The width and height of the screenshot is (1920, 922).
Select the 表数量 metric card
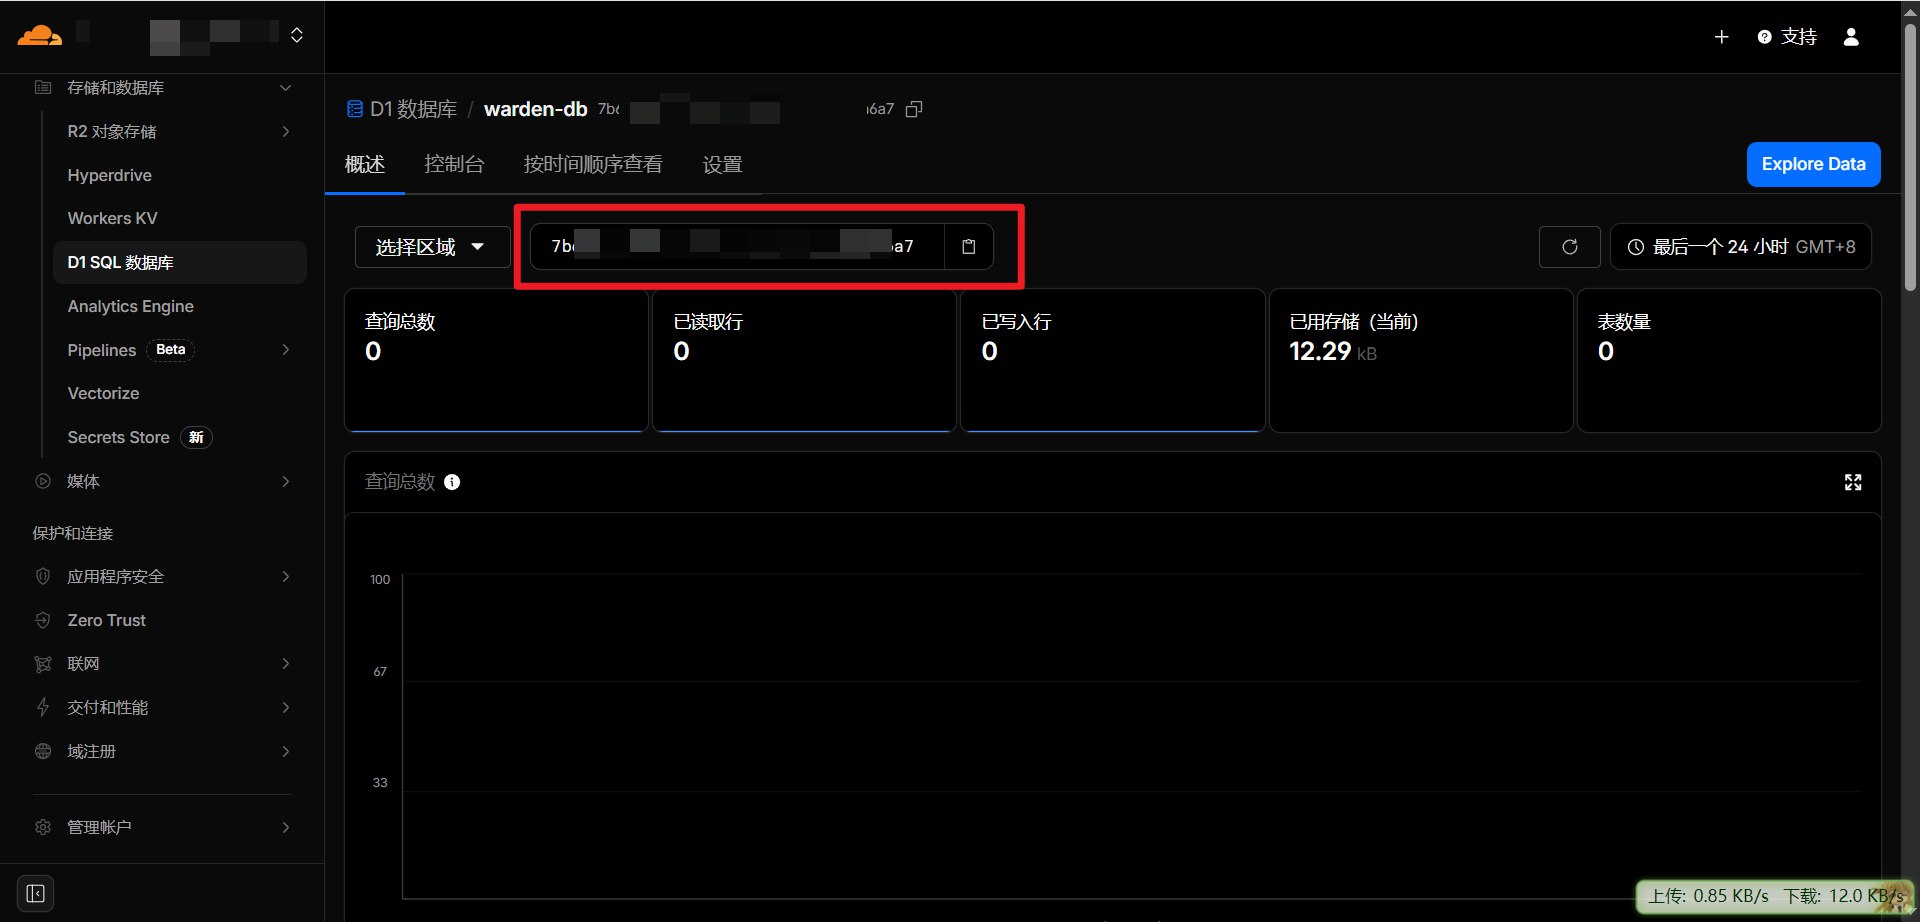[x=1729, y=361]
